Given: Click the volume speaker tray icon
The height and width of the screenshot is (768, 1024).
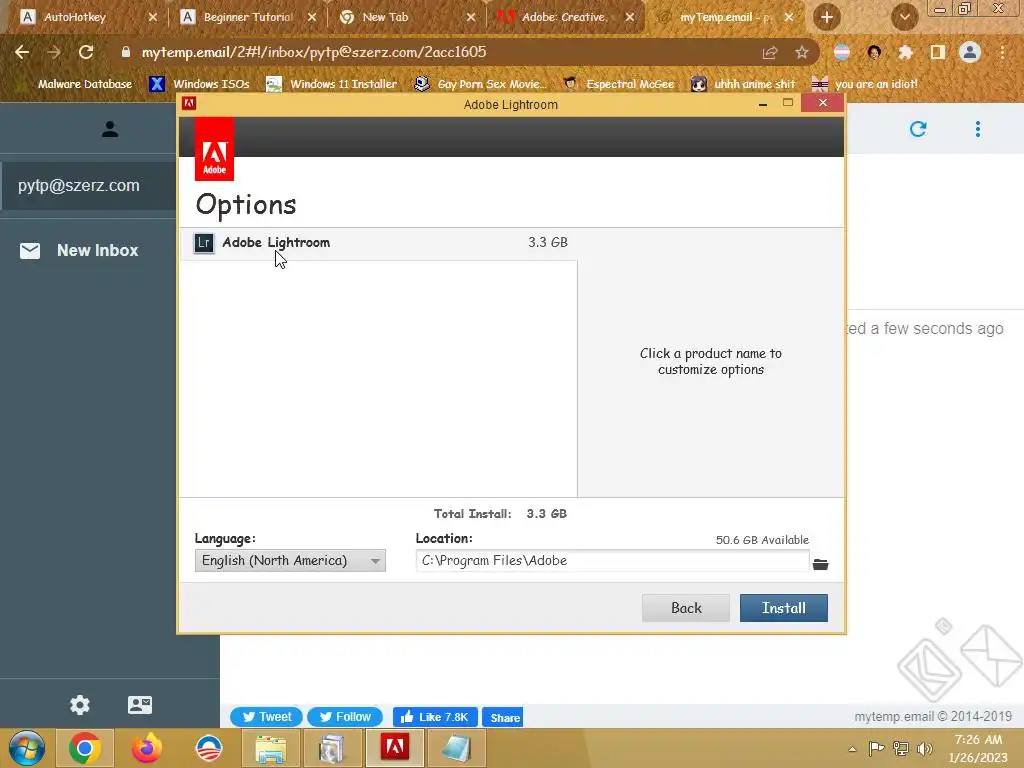Looking at the screenshot, I should point(924,749).
